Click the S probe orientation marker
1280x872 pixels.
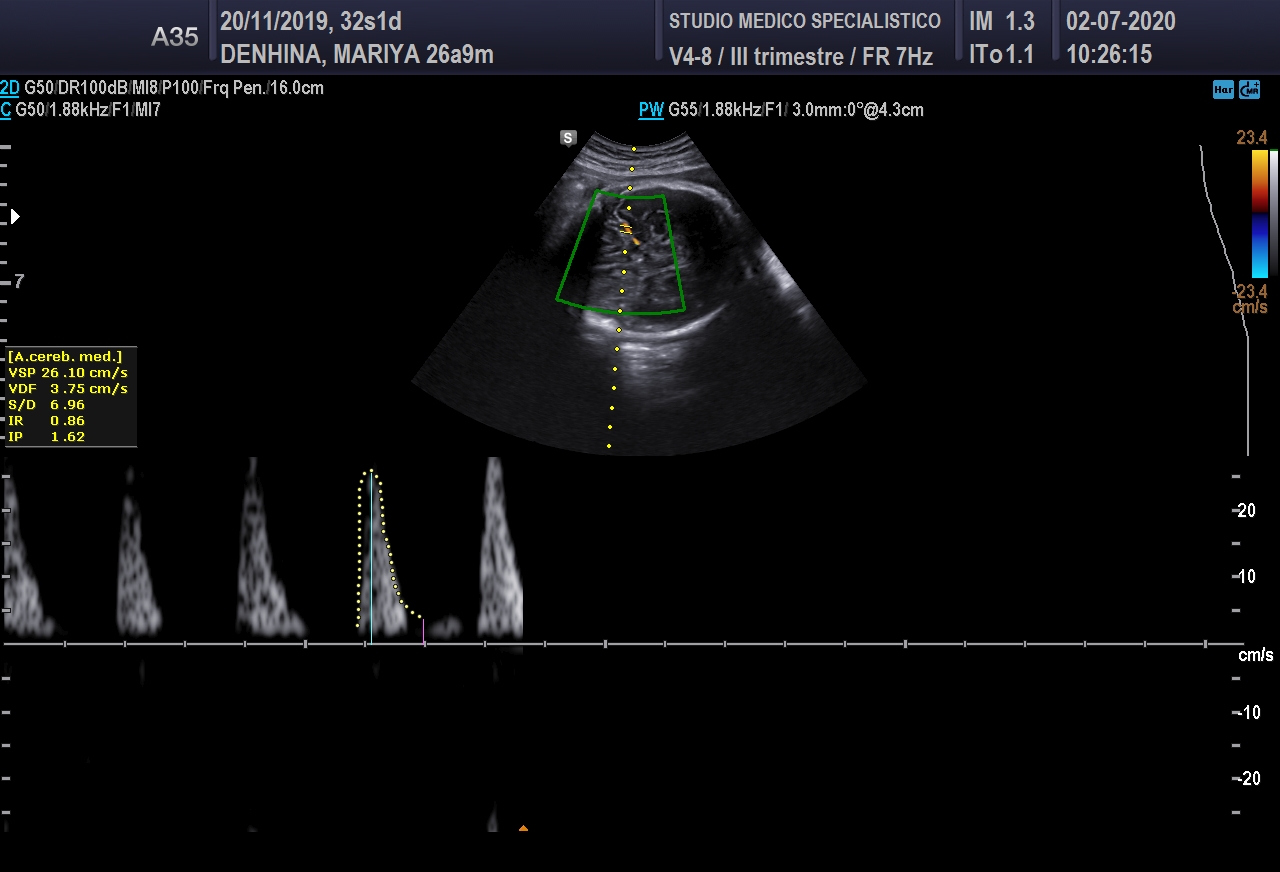(x=568, y=138)
